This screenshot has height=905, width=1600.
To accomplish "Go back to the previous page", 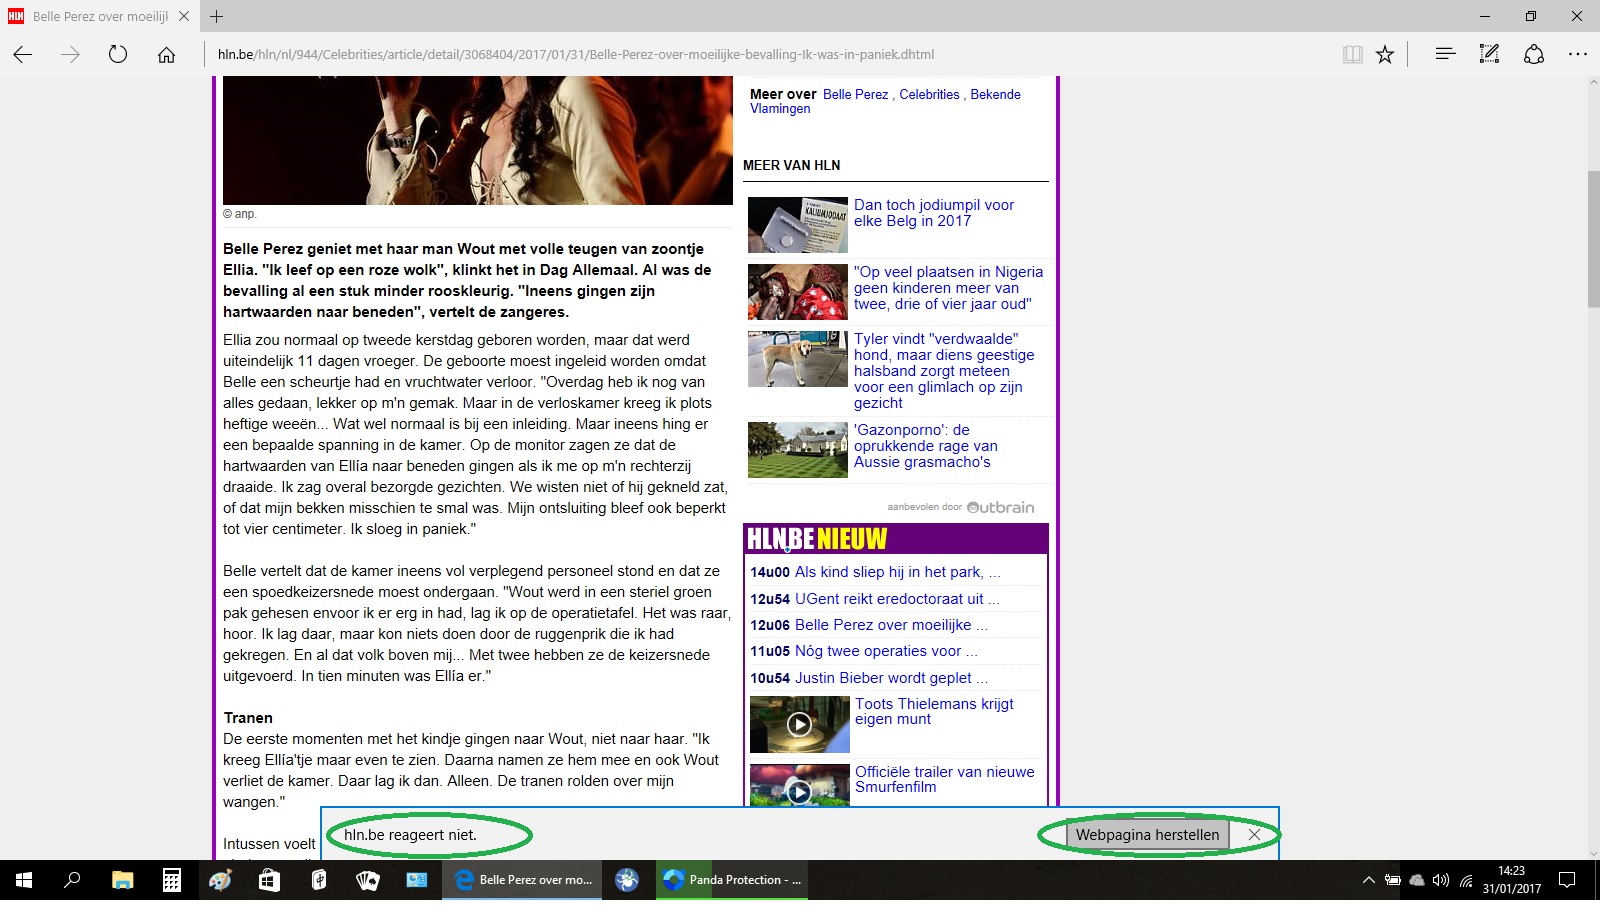I will click(x=23, y=55).
